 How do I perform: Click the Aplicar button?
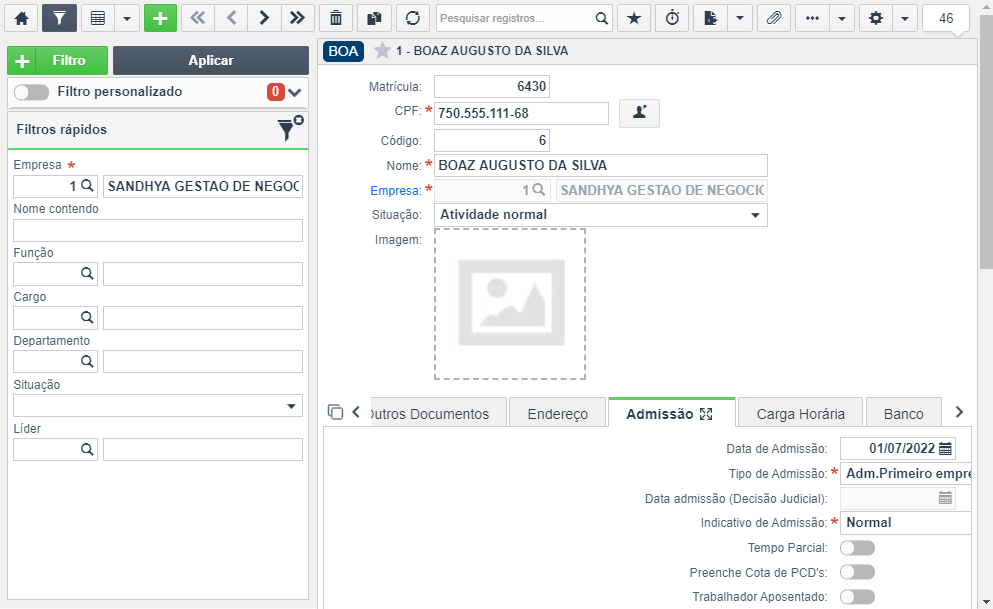[211, 61]
